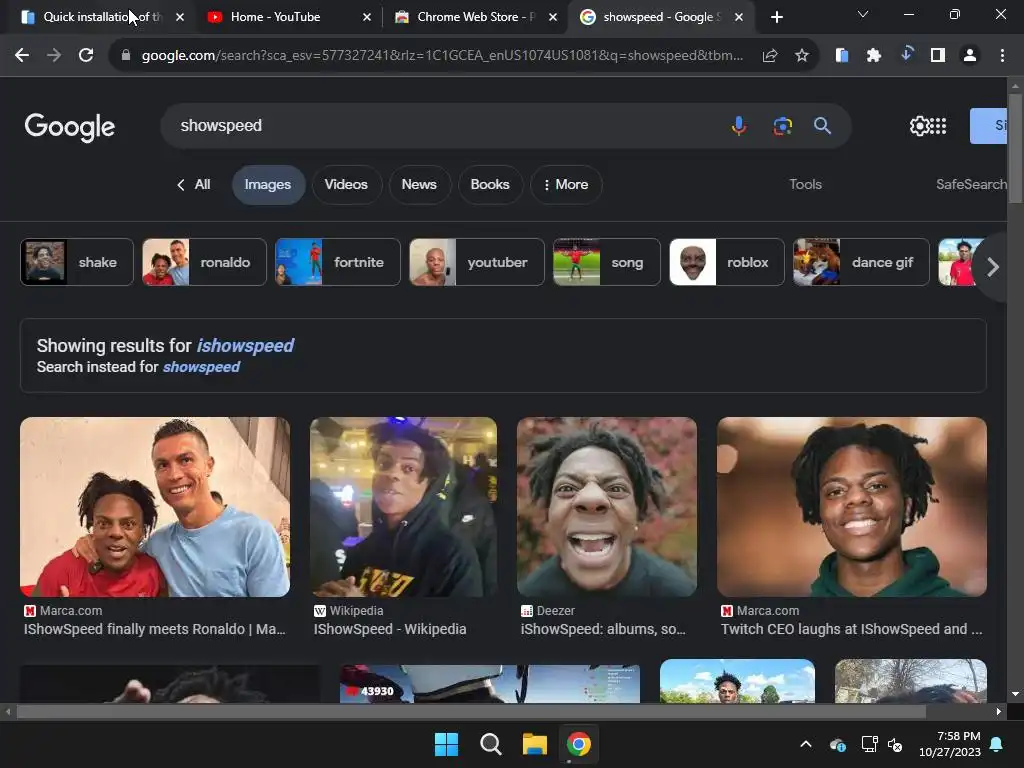Click the horizontal scrollbar thumb
The width and height of the screenshot is (1024, 768).
click(470, 712)
